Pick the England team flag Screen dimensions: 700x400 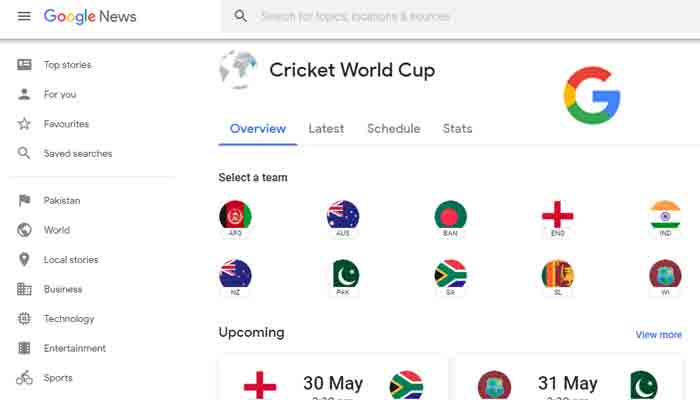(557, 215)
